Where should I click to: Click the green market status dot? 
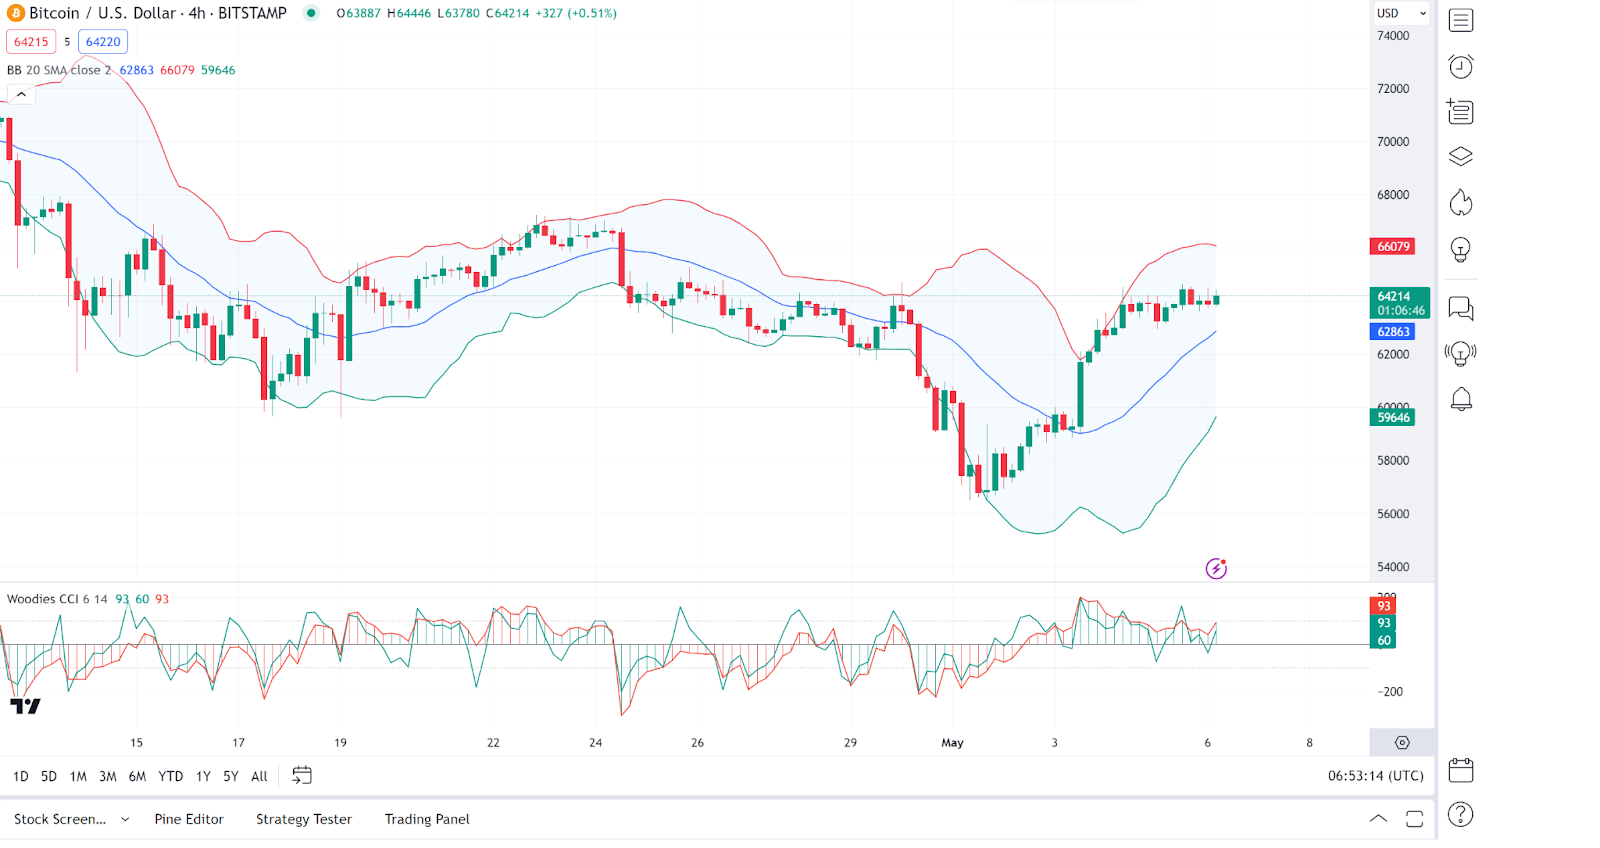click(x=311, y=13)
